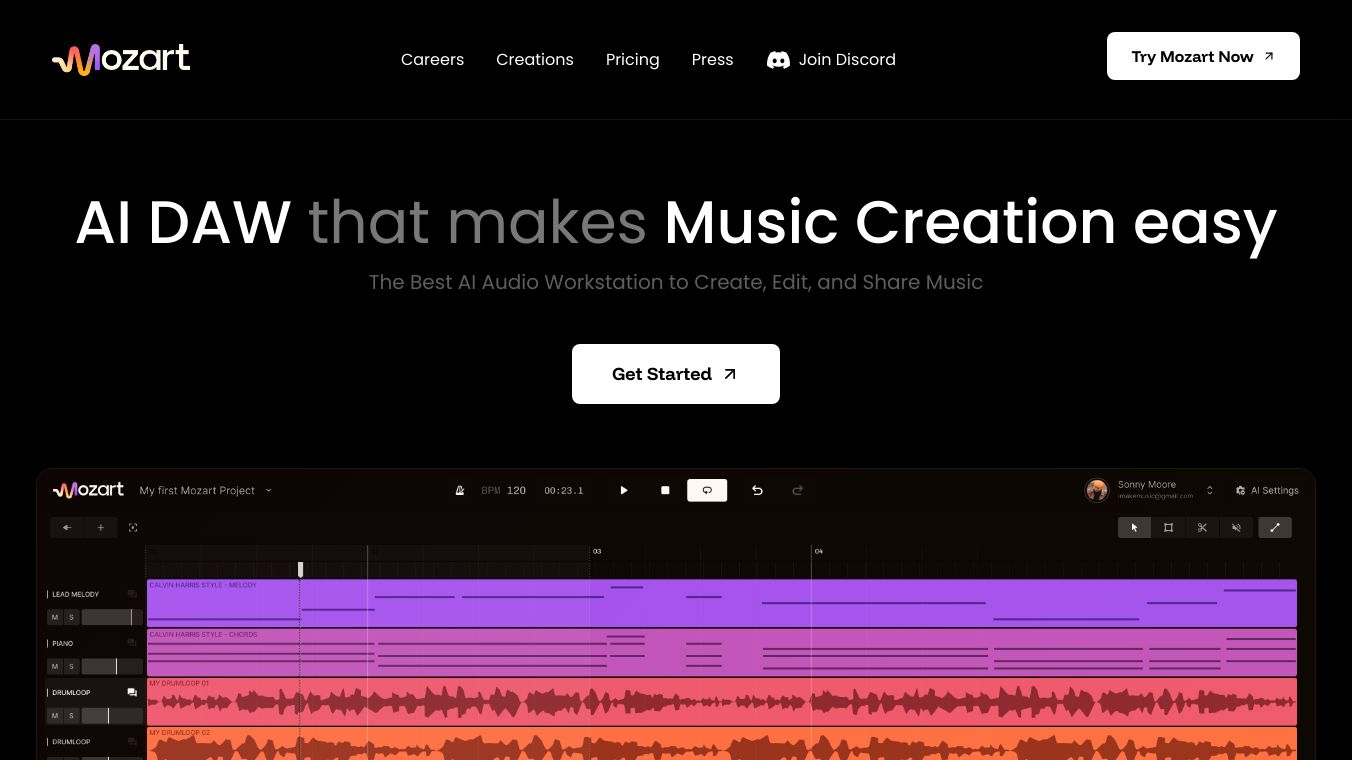Click the playhead handle on the timeline
This screenshot has width=1352, height=760.
[x=300, y=569]
